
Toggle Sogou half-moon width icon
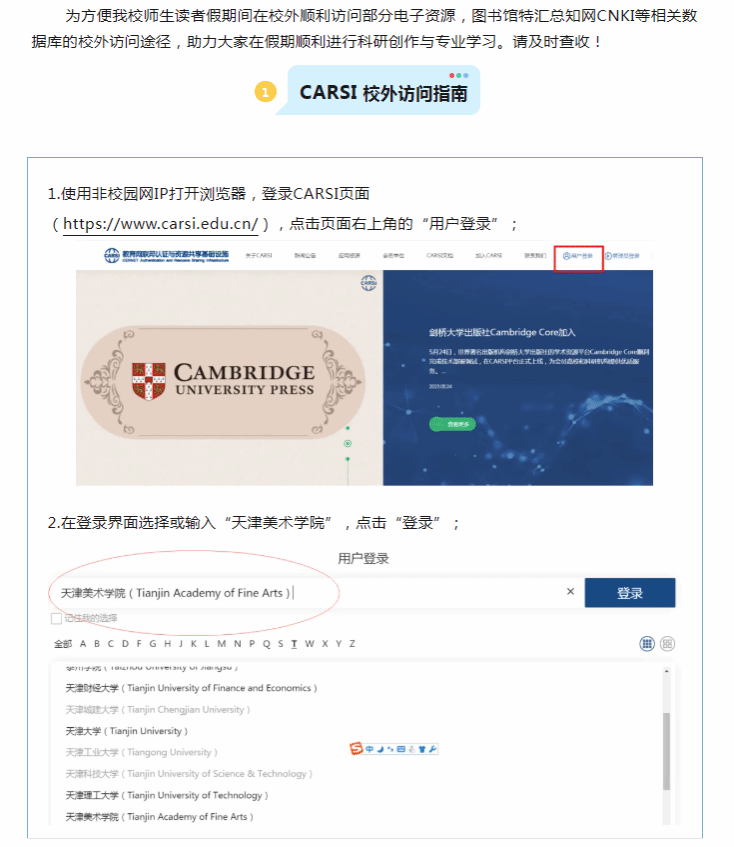pyautogui.click(x=381, y=749)
